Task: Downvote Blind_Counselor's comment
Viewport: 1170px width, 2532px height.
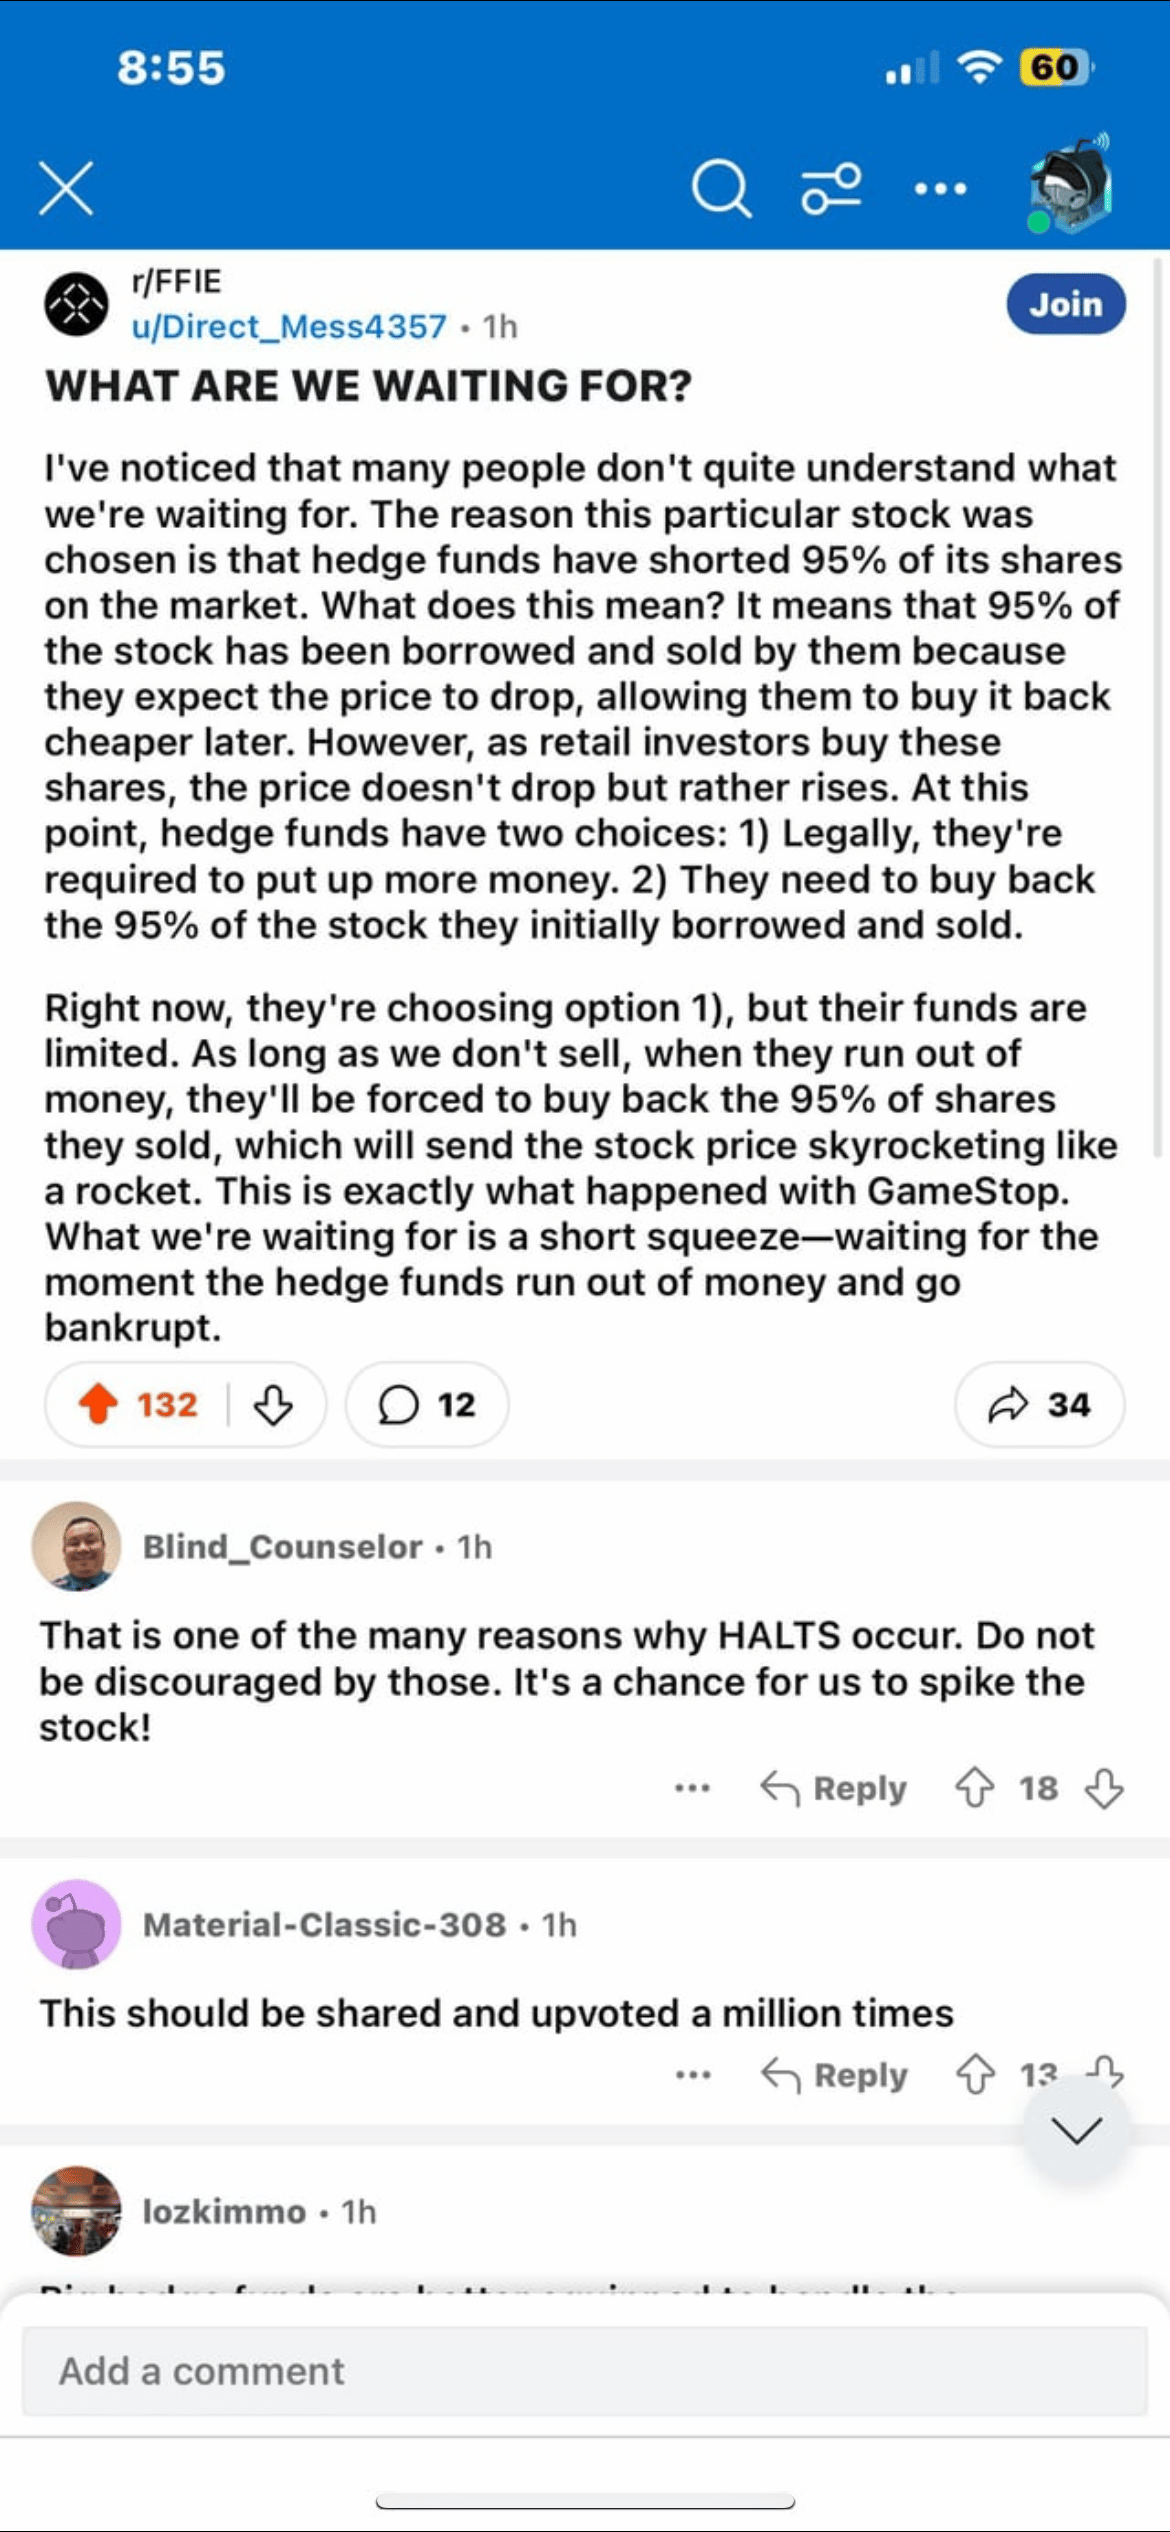Action: pyautogui.click(x=1104, y=1788)
